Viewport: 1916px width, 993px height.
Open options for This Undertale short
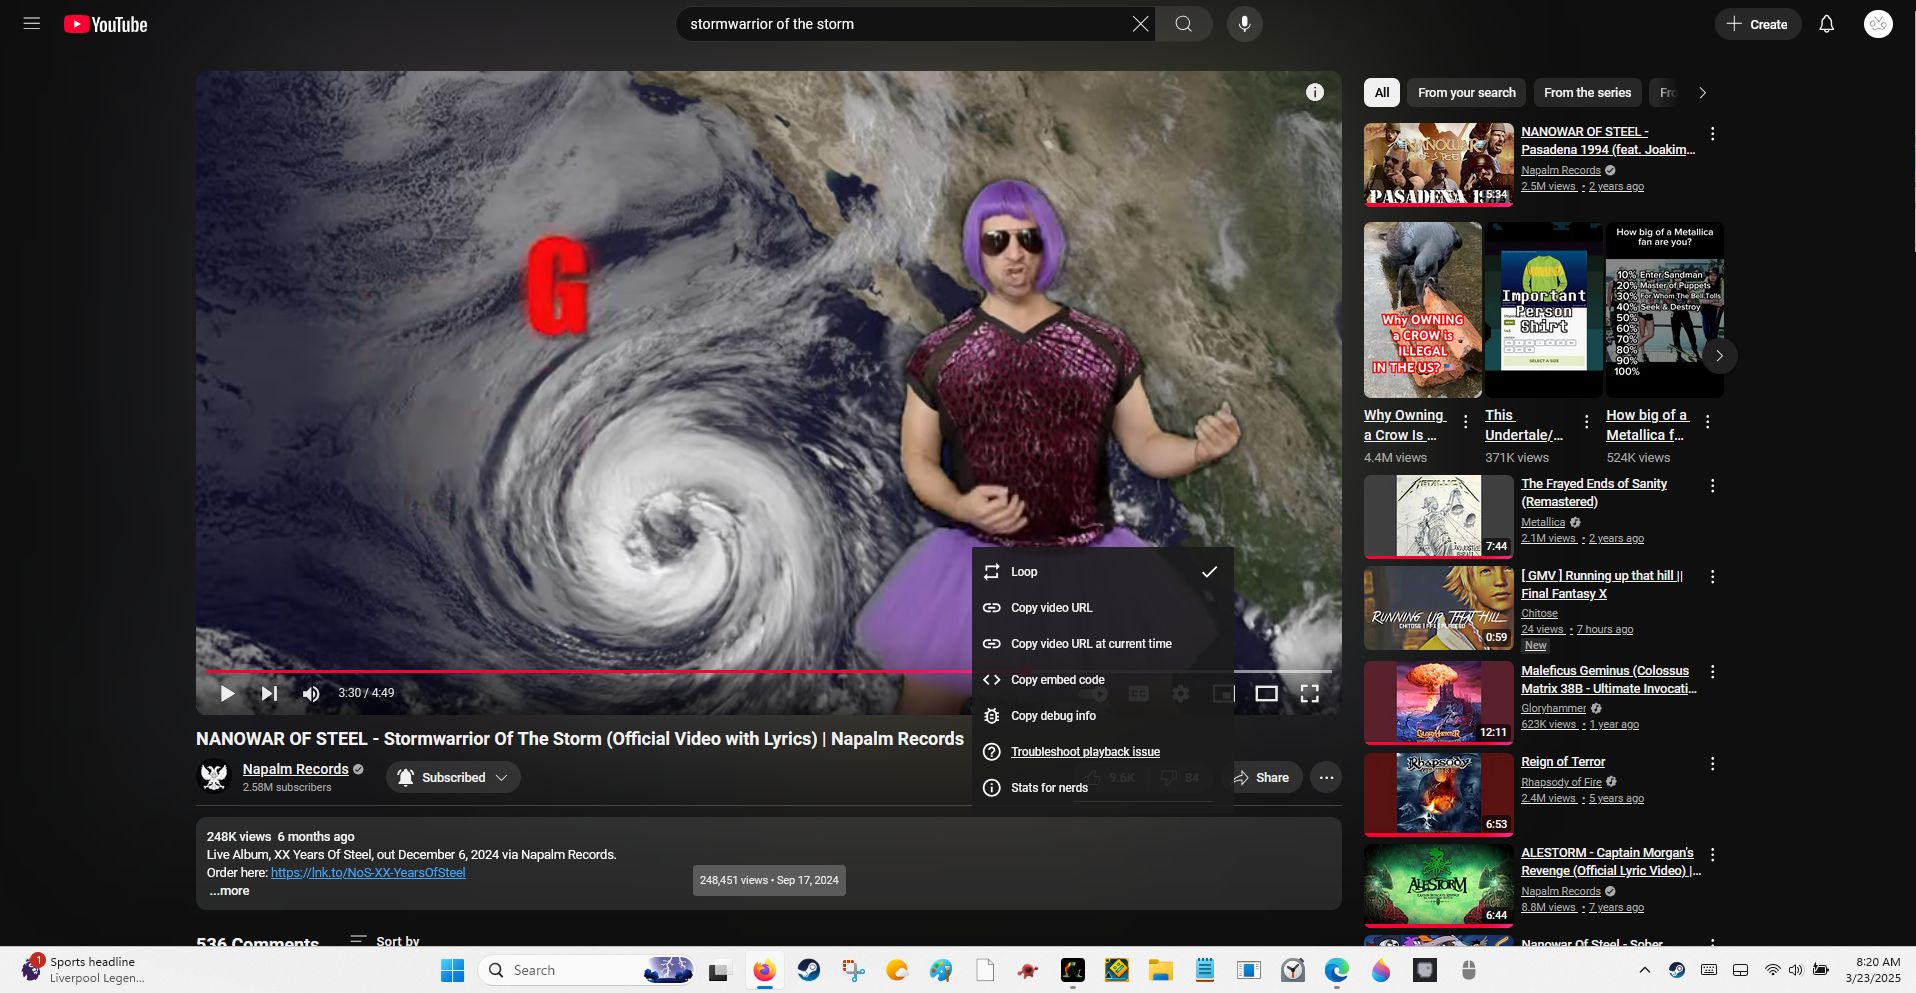[x=1586, y=422]
